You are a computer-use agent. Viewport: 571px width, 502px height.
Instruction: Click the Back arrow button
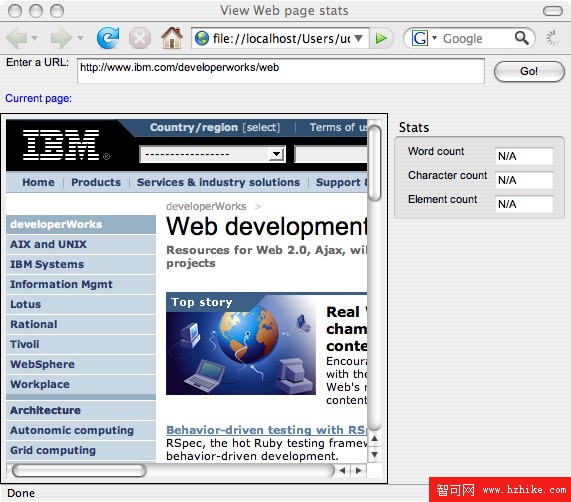(16, 38)
